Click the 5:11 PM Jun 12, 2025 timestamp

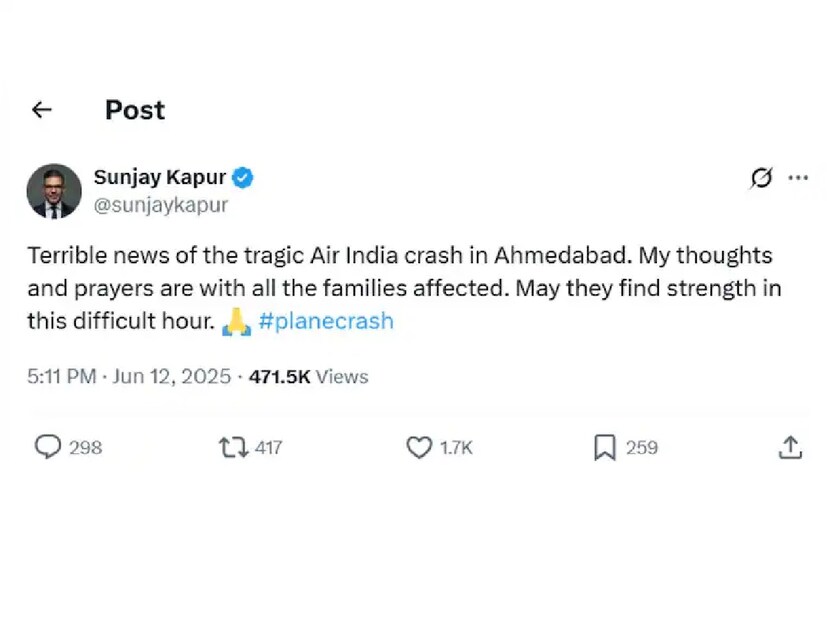[x=129, y=377]
